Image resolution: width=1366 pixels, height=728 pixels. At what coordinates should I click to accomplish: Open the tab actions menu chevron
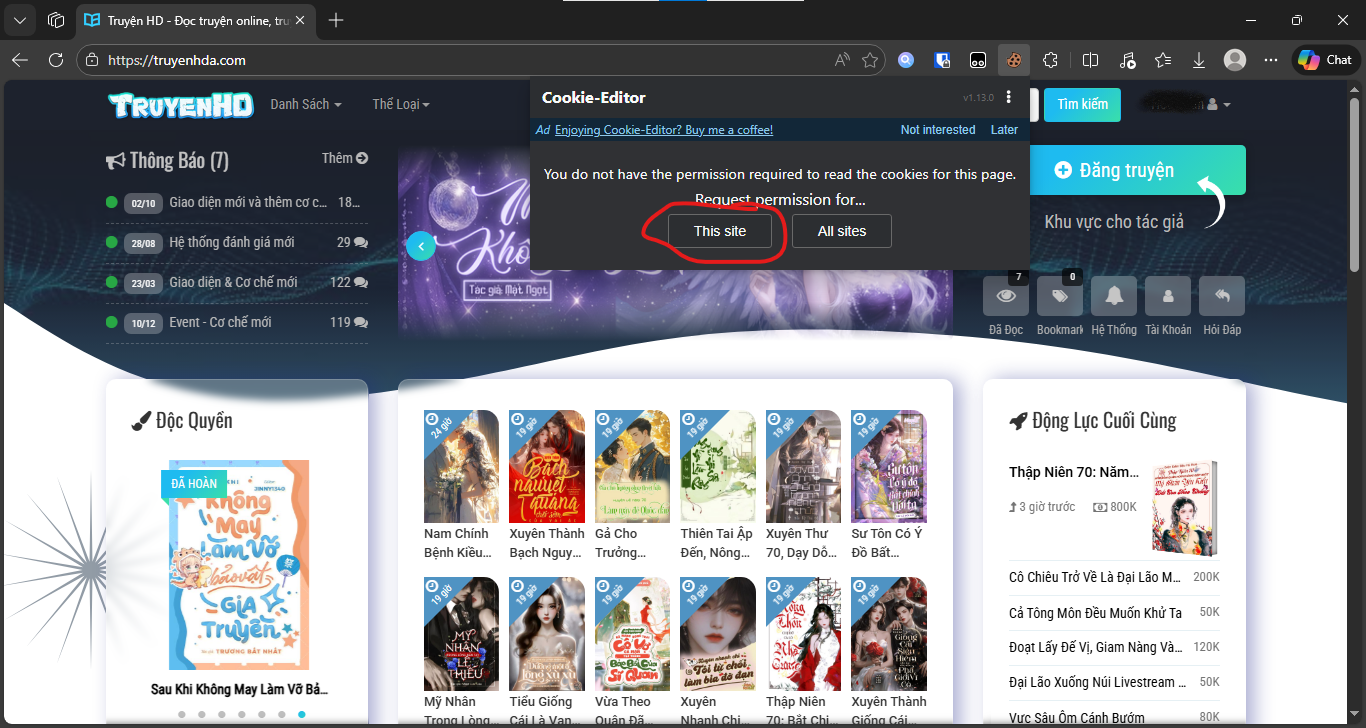[20, 20]
